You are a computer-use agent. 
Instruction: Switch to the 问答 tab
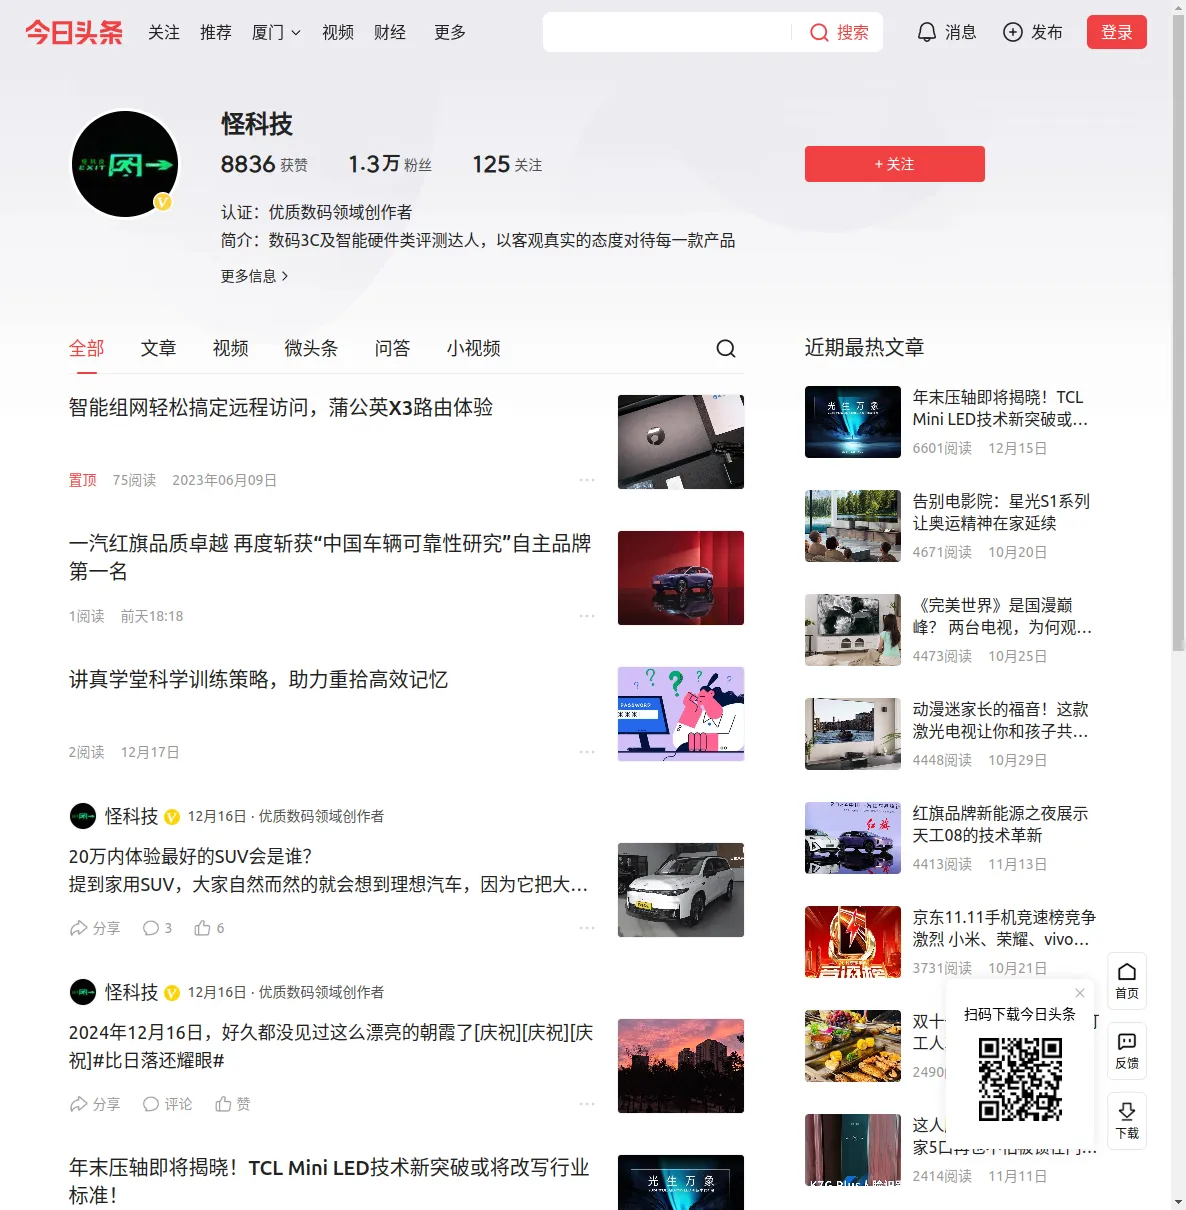[393, 348]
